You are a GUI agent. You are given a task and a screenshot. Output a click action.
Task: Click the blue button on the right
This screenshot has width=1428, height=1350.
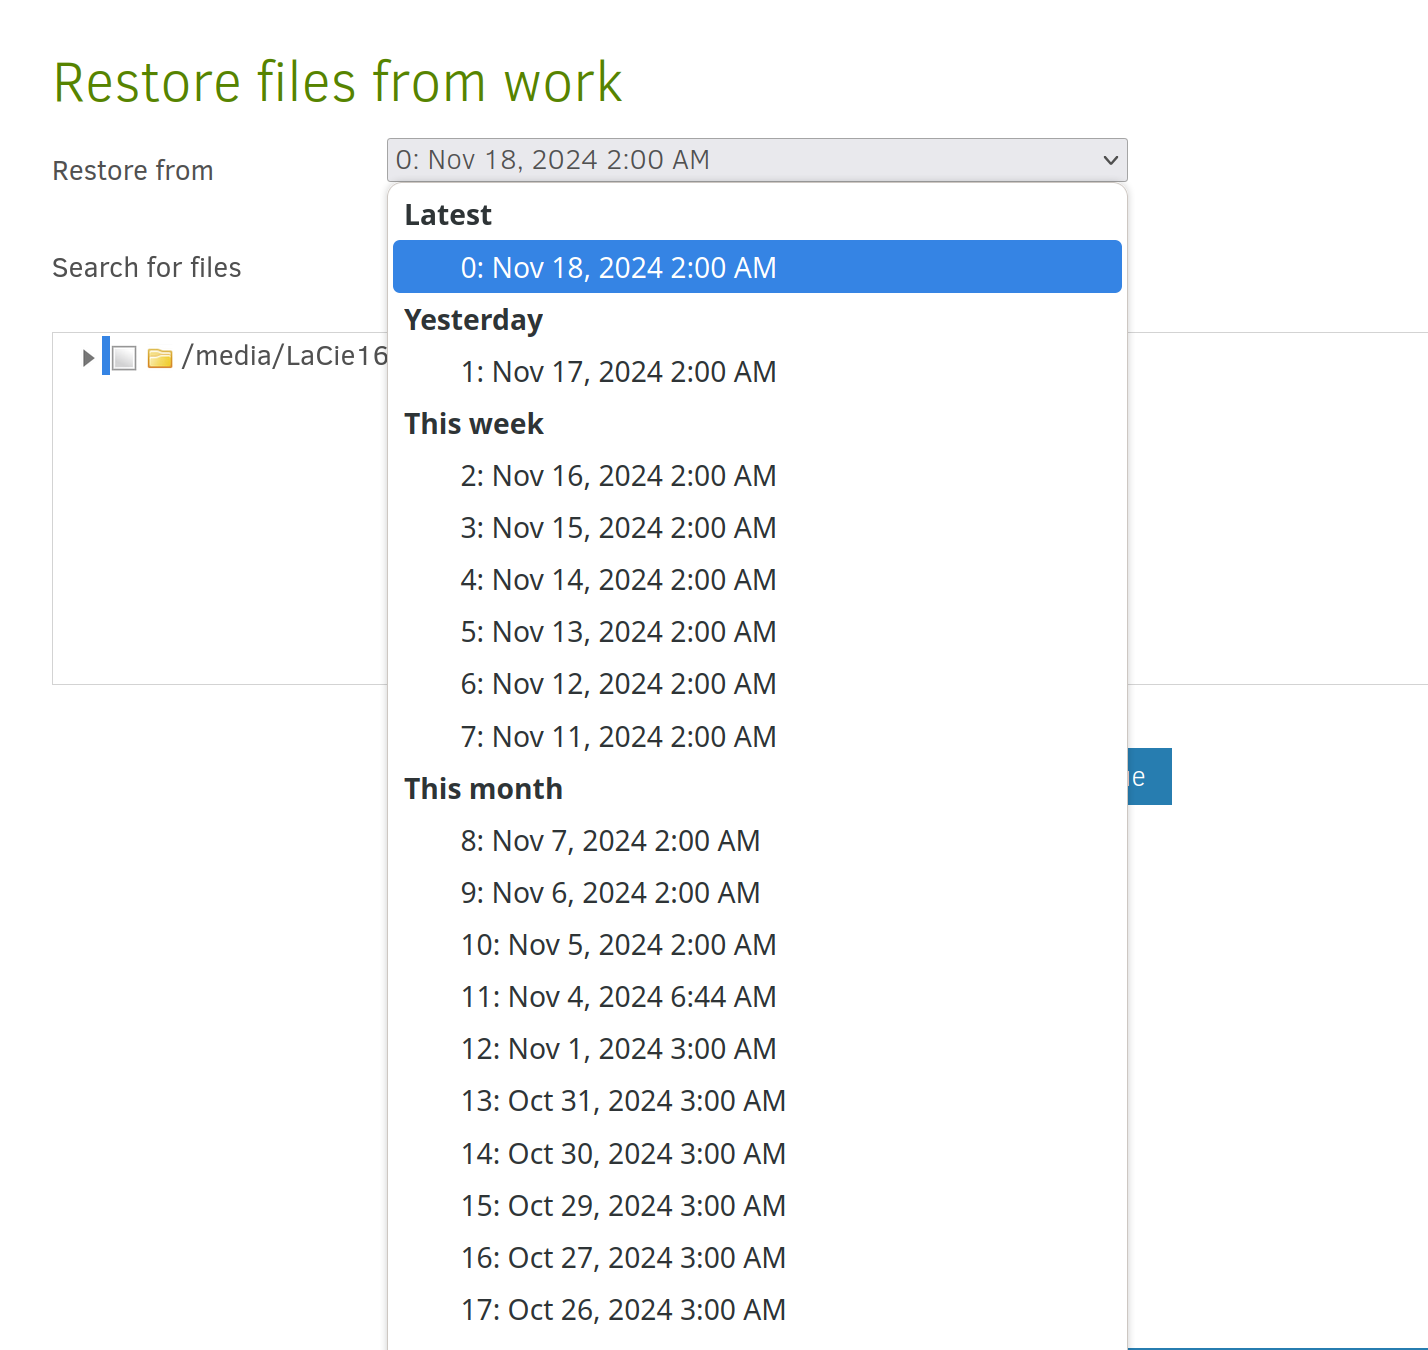(x=1148, y=776)
